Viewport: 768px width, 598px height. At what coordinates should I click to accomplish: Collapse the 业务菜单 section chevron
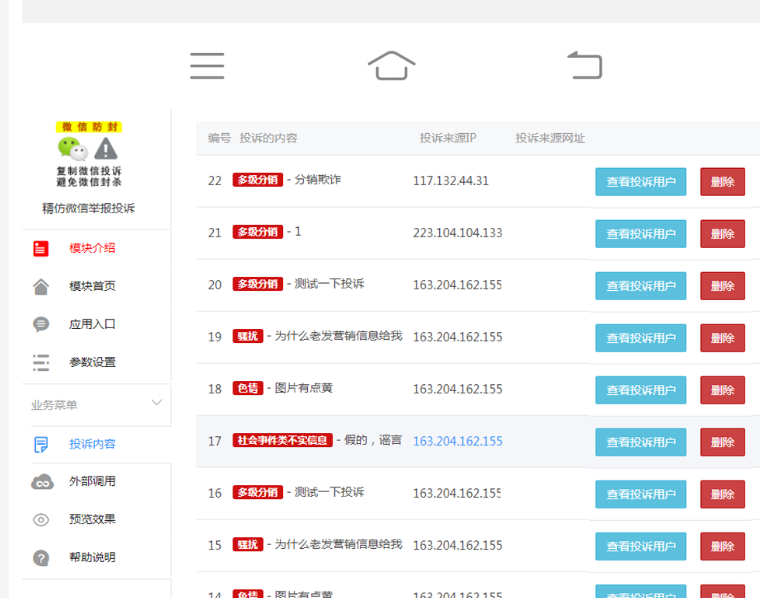click(x=157, y=403)
